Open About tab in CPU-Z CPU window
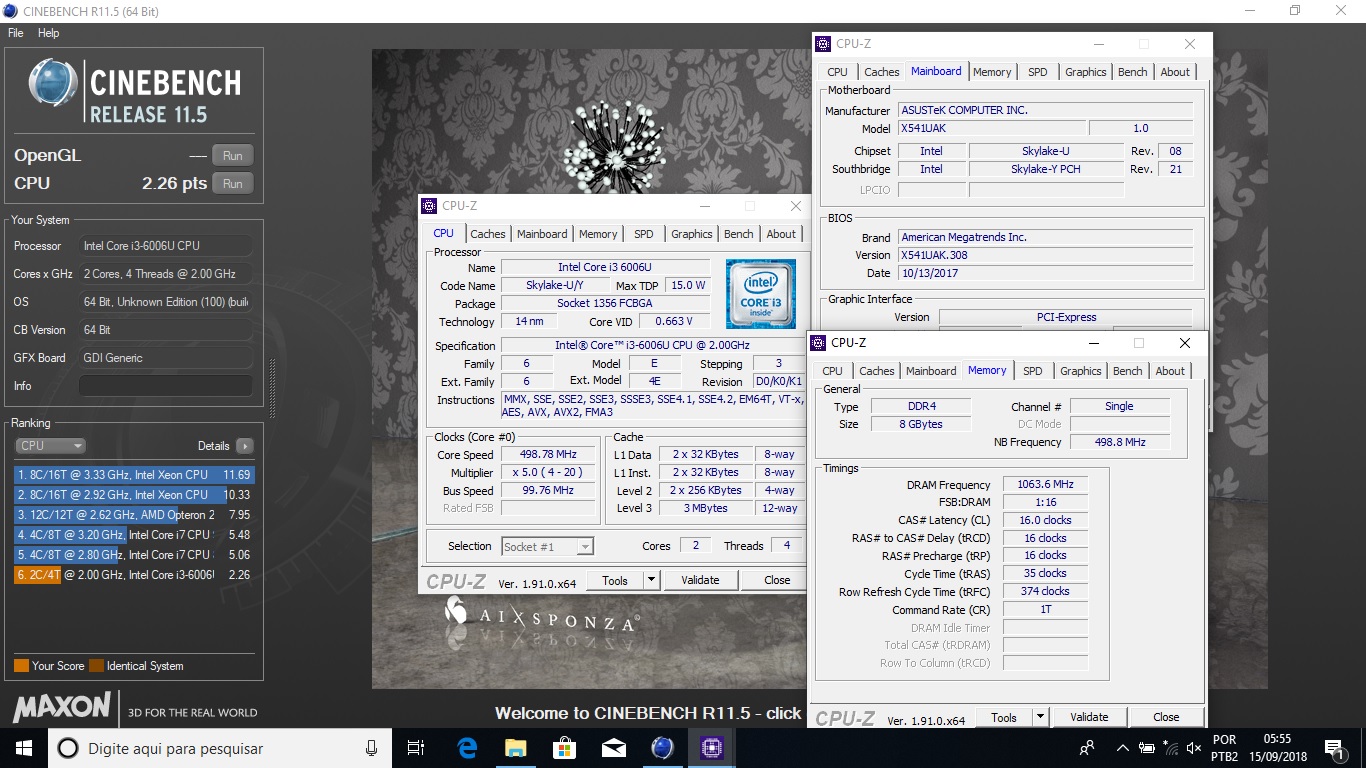The width and height of the screenshot is (1366, 768). point(782,234)
